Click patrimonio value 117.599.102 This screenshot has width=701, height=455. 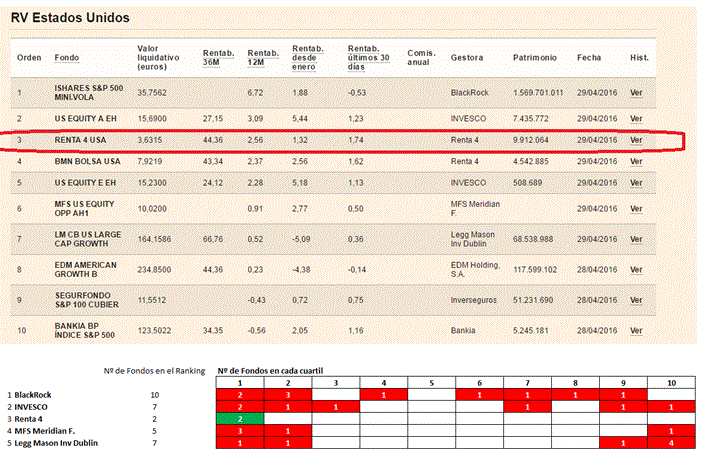[535, 270]
